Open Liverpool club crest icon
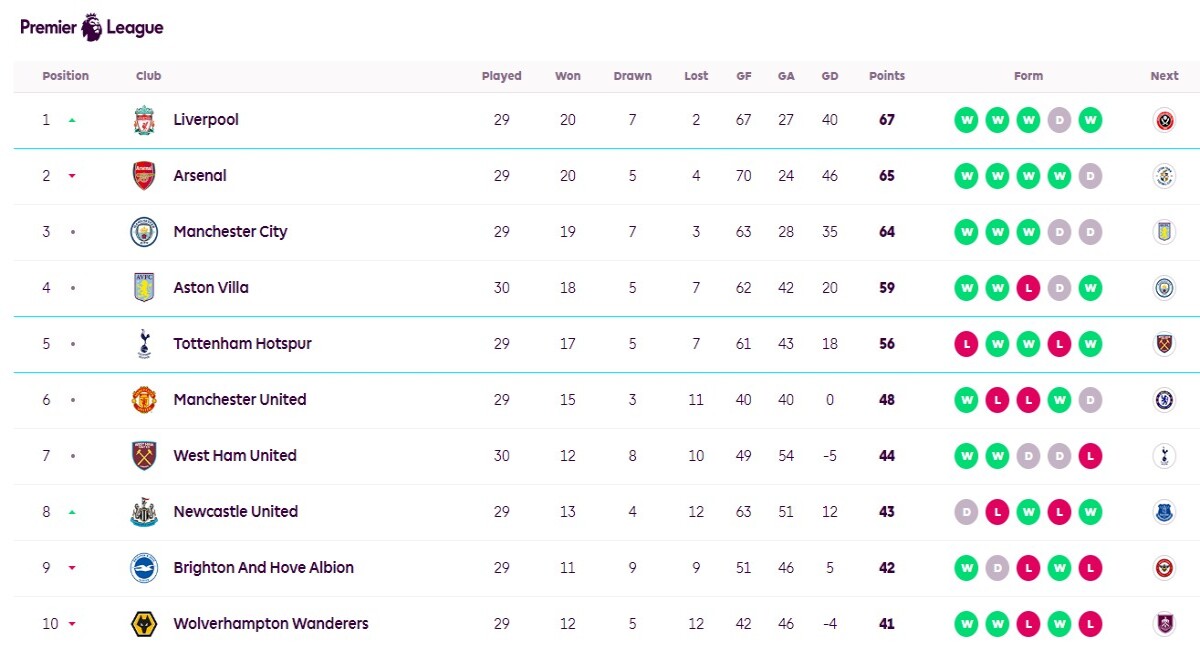This screenshot has height=647, width=1200. 144,120
